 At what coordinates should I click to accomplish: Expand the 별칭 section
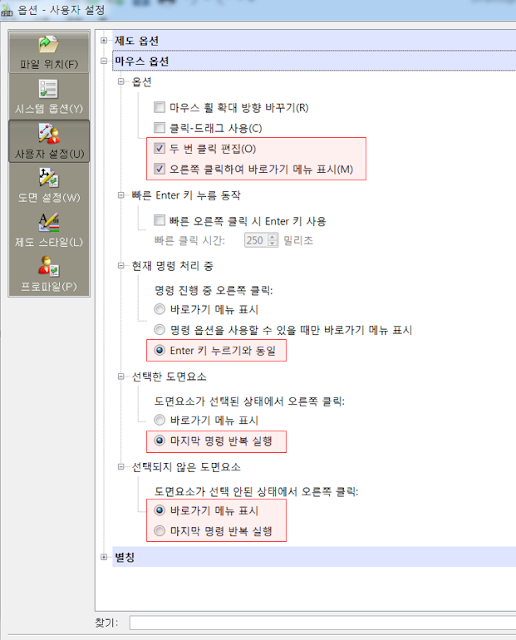(x=104, y=557)
